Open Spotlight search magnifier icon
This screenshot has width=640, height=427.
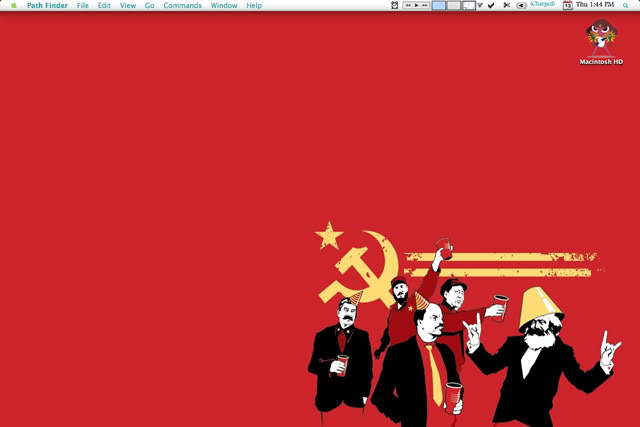pos(625,6)
